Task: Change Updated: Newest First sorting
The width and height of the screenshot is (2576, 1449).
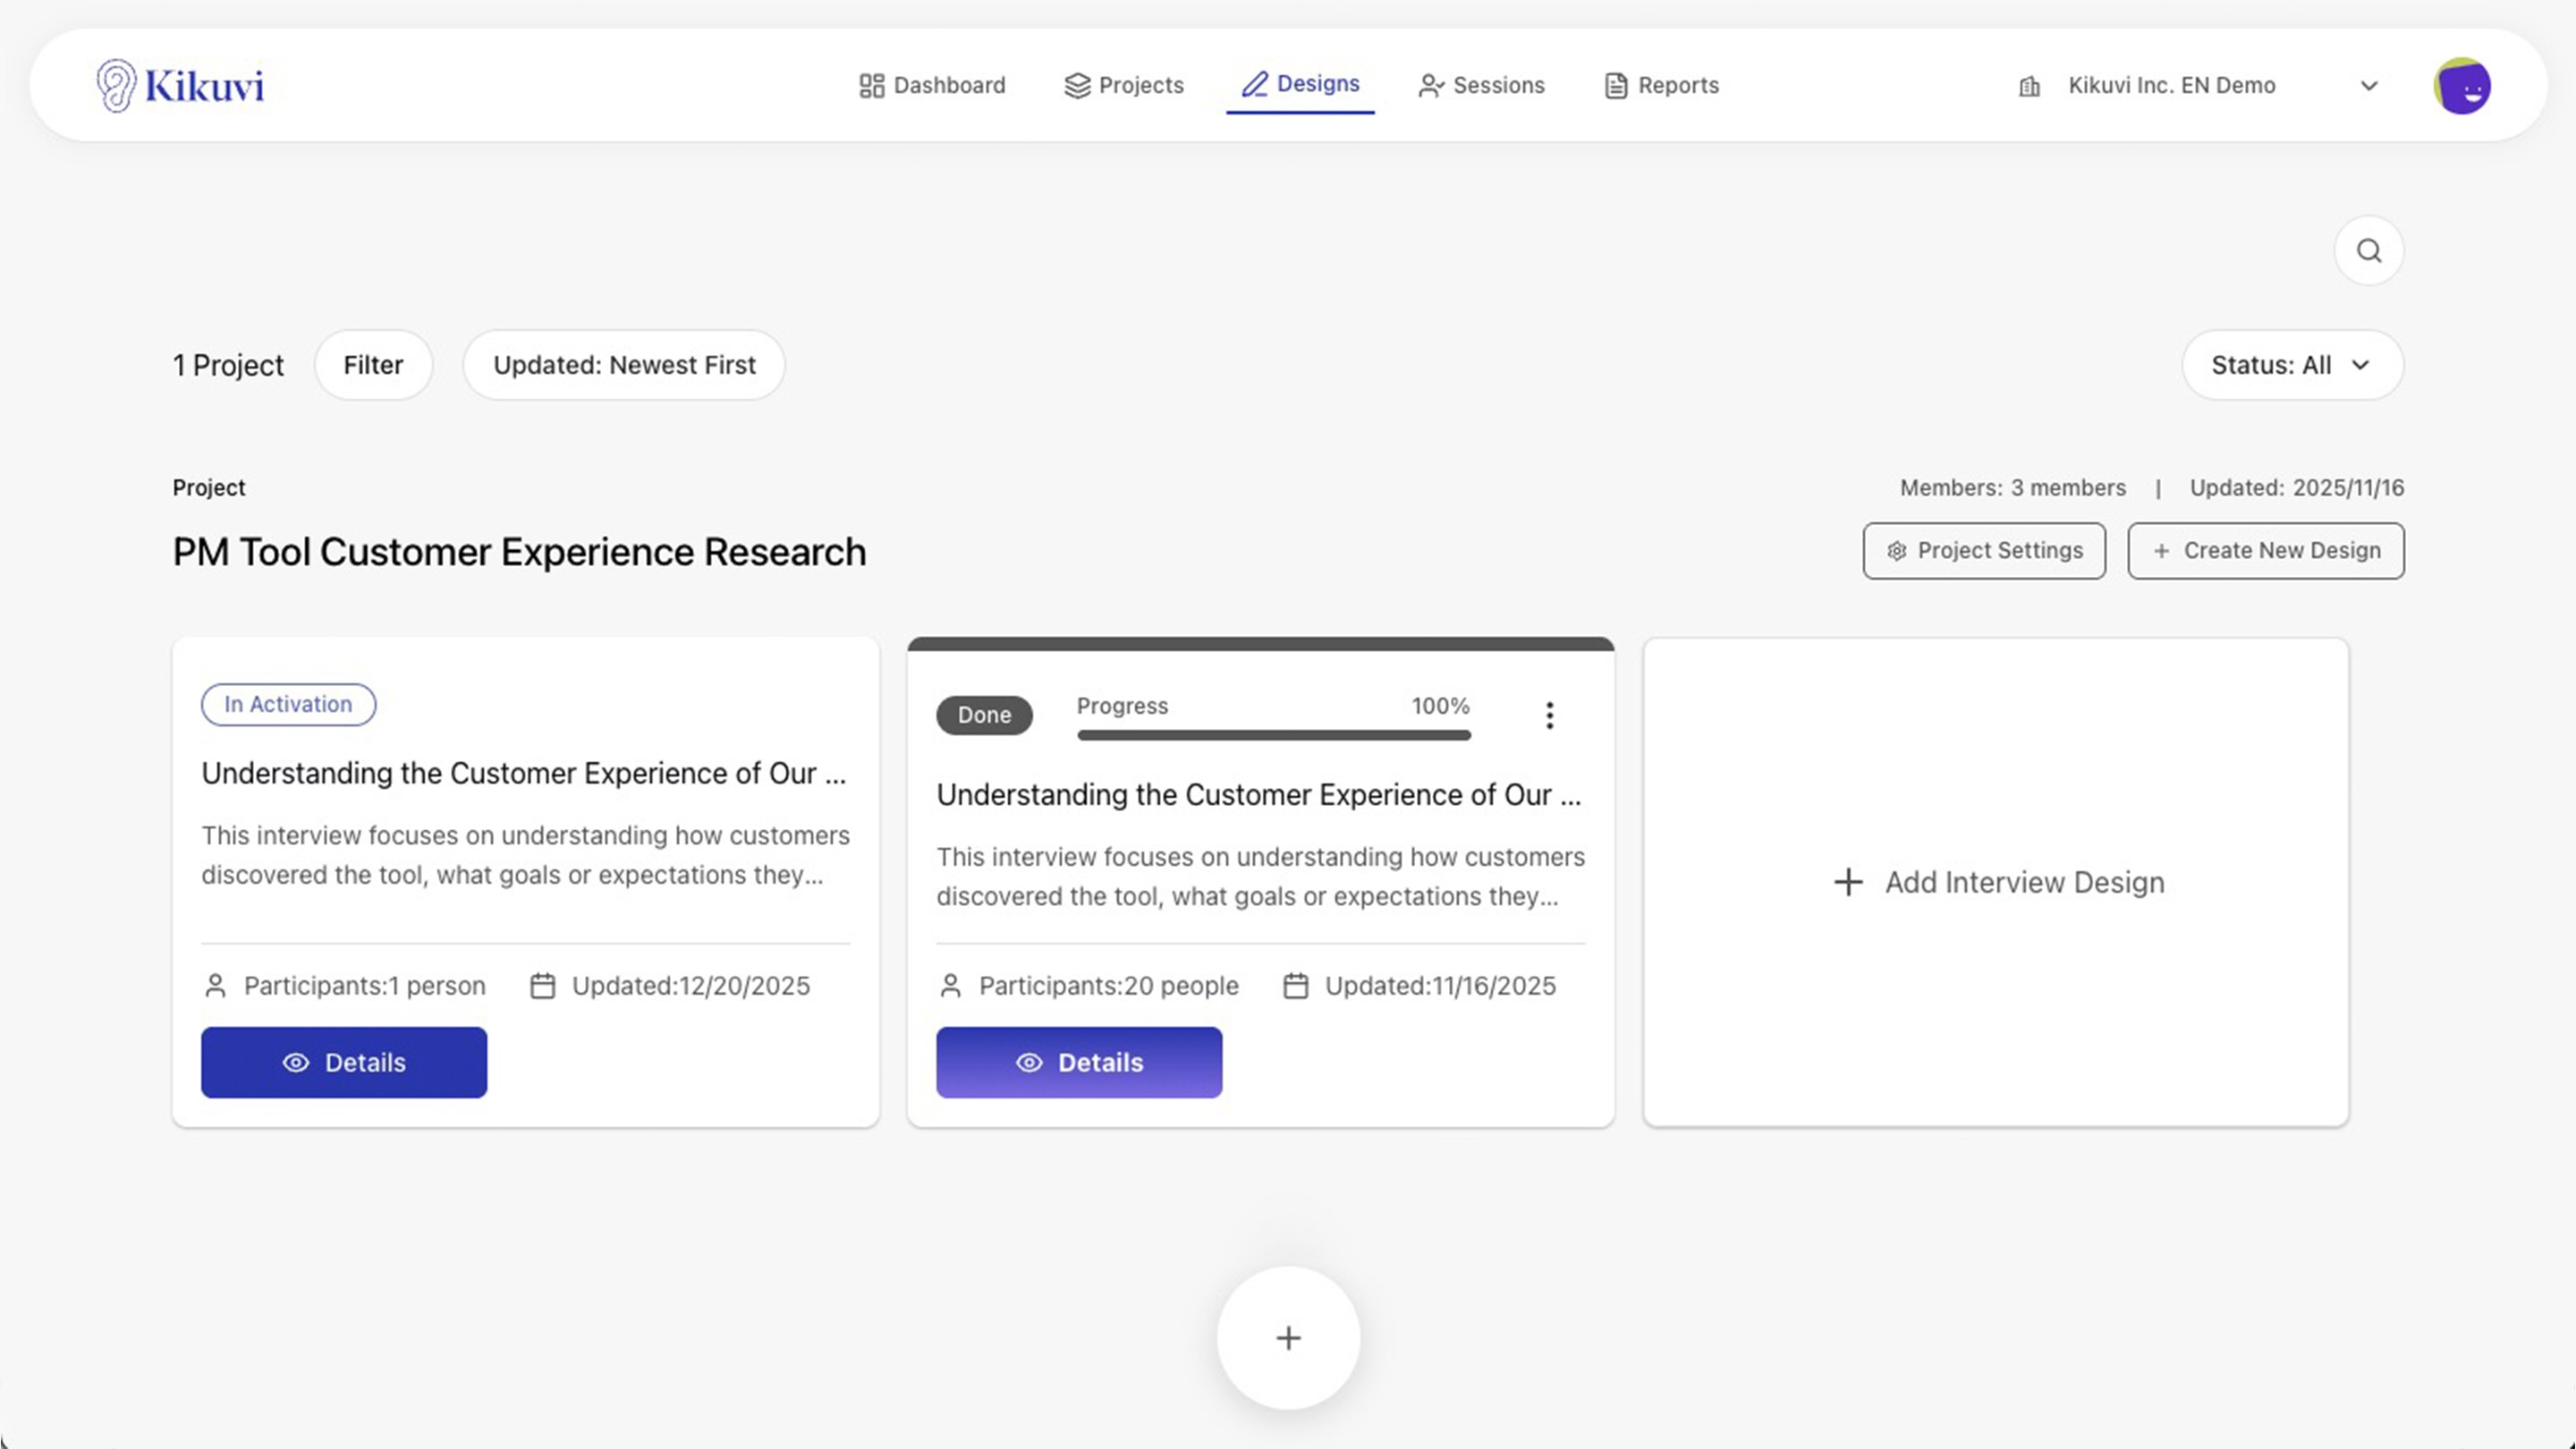Action: (624, 365)
